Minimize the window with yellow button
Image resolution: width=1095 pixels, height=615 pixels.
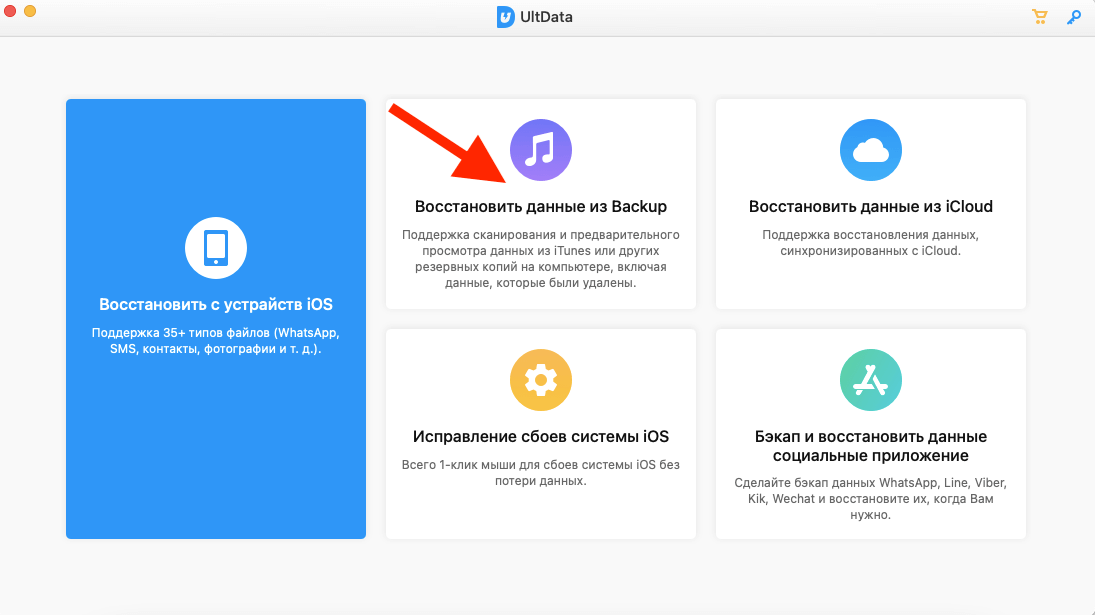(x=30, y=10)
